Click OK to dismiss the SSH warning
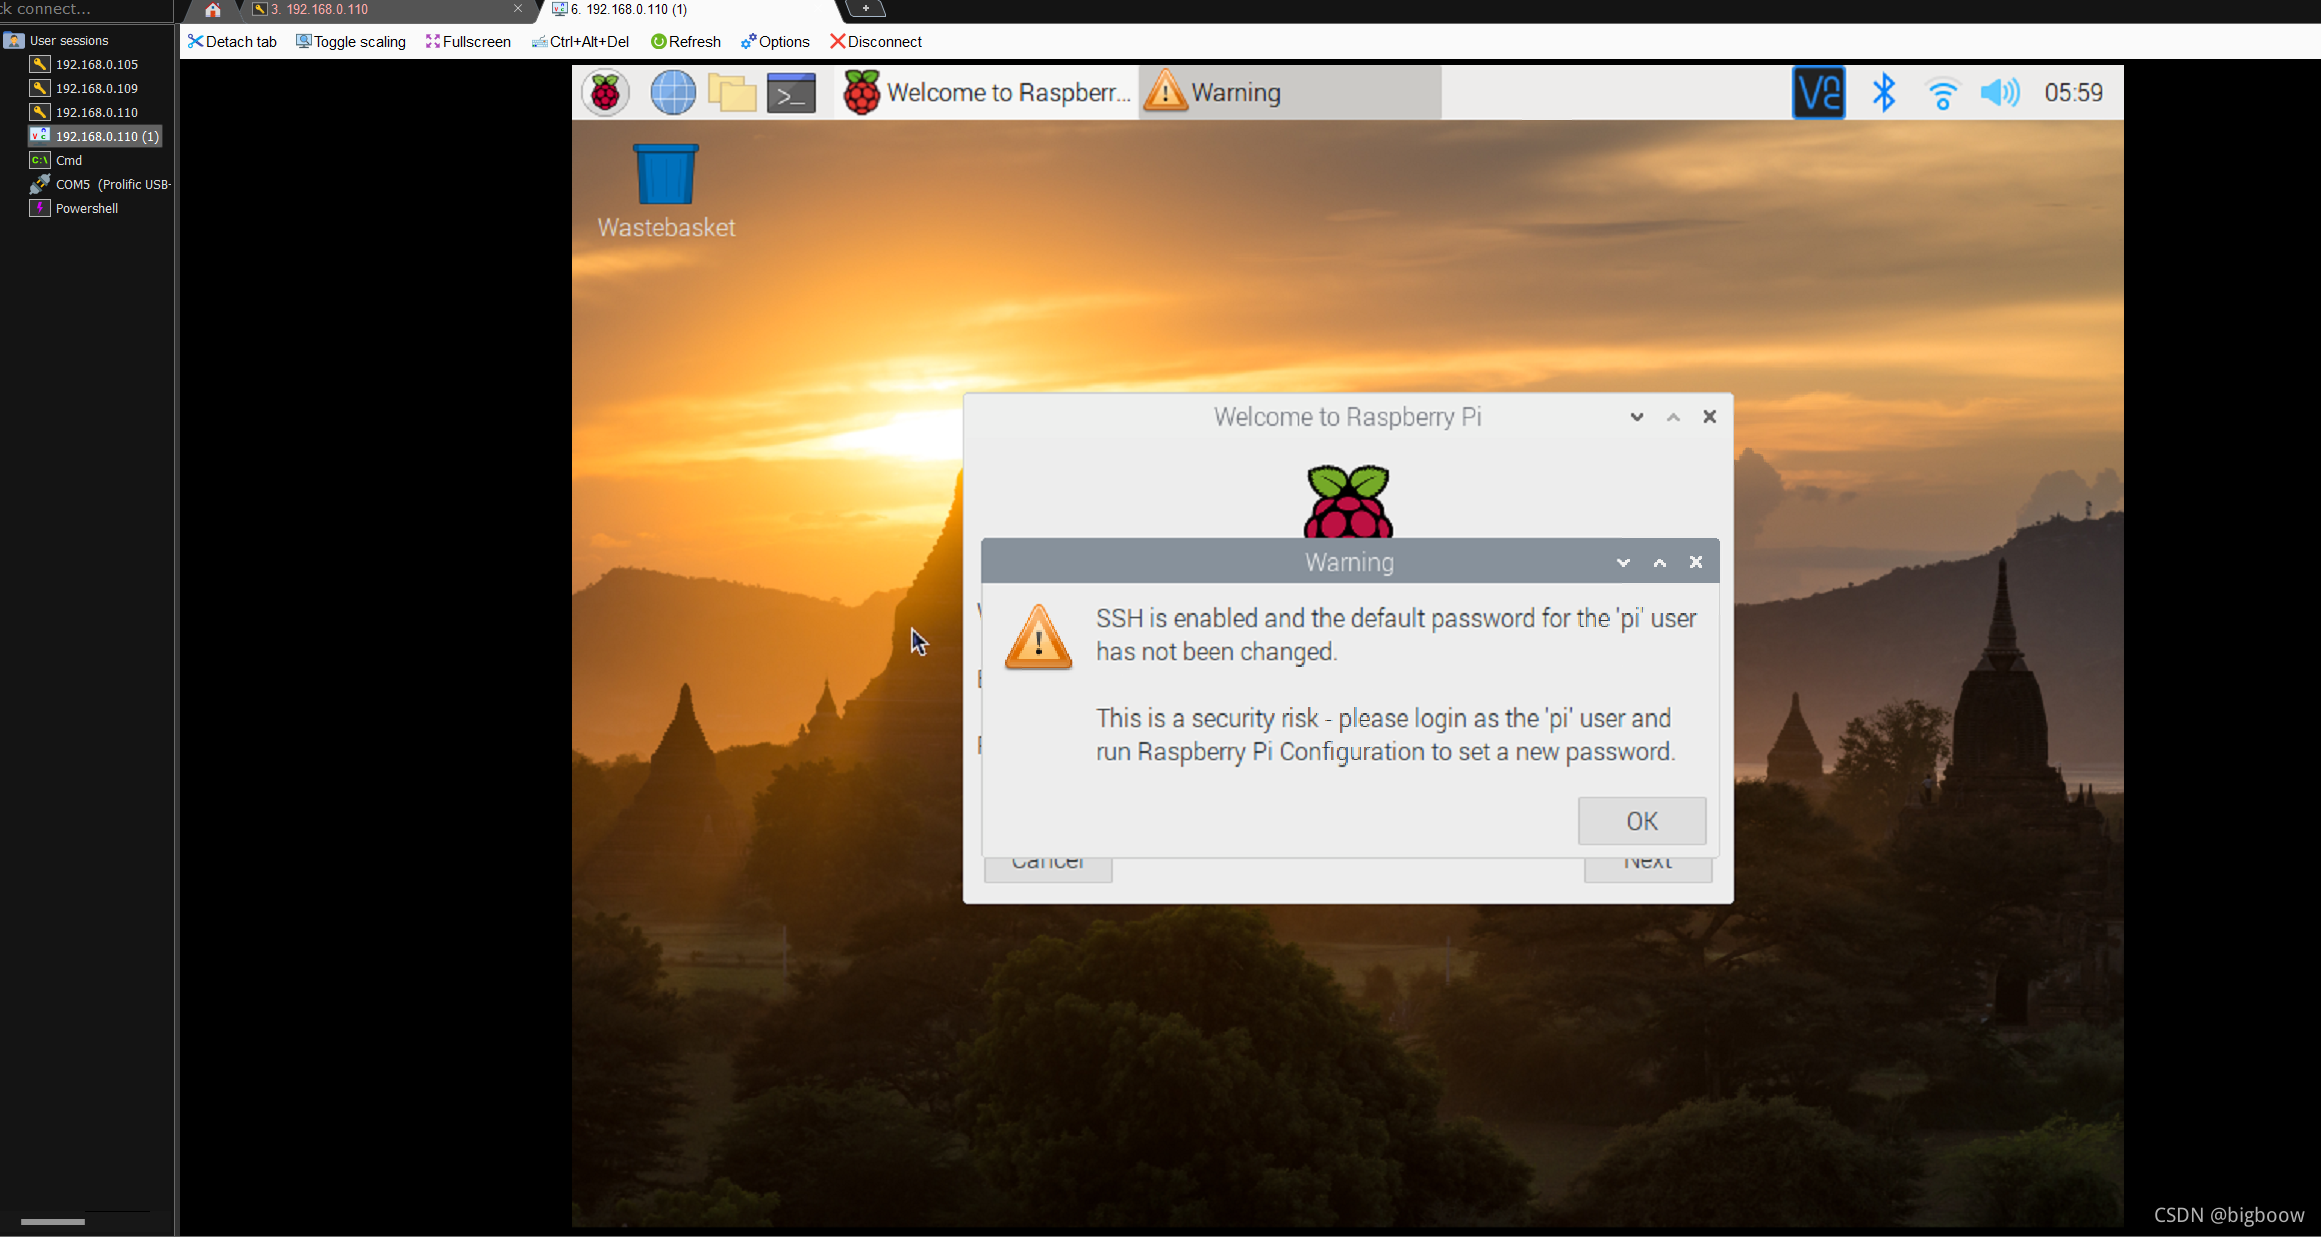This screenshot has width=2321, height=1237. point(1641,821)
